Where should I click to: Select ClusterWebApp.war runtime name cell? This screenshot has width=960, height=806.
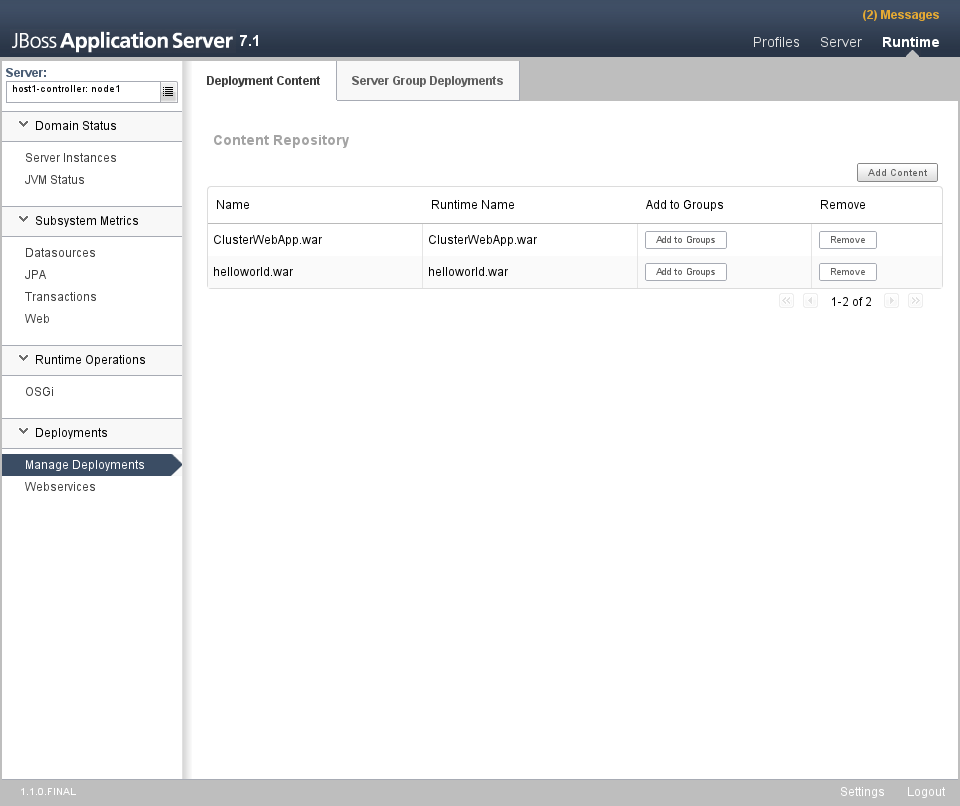[x=482, y=240]
